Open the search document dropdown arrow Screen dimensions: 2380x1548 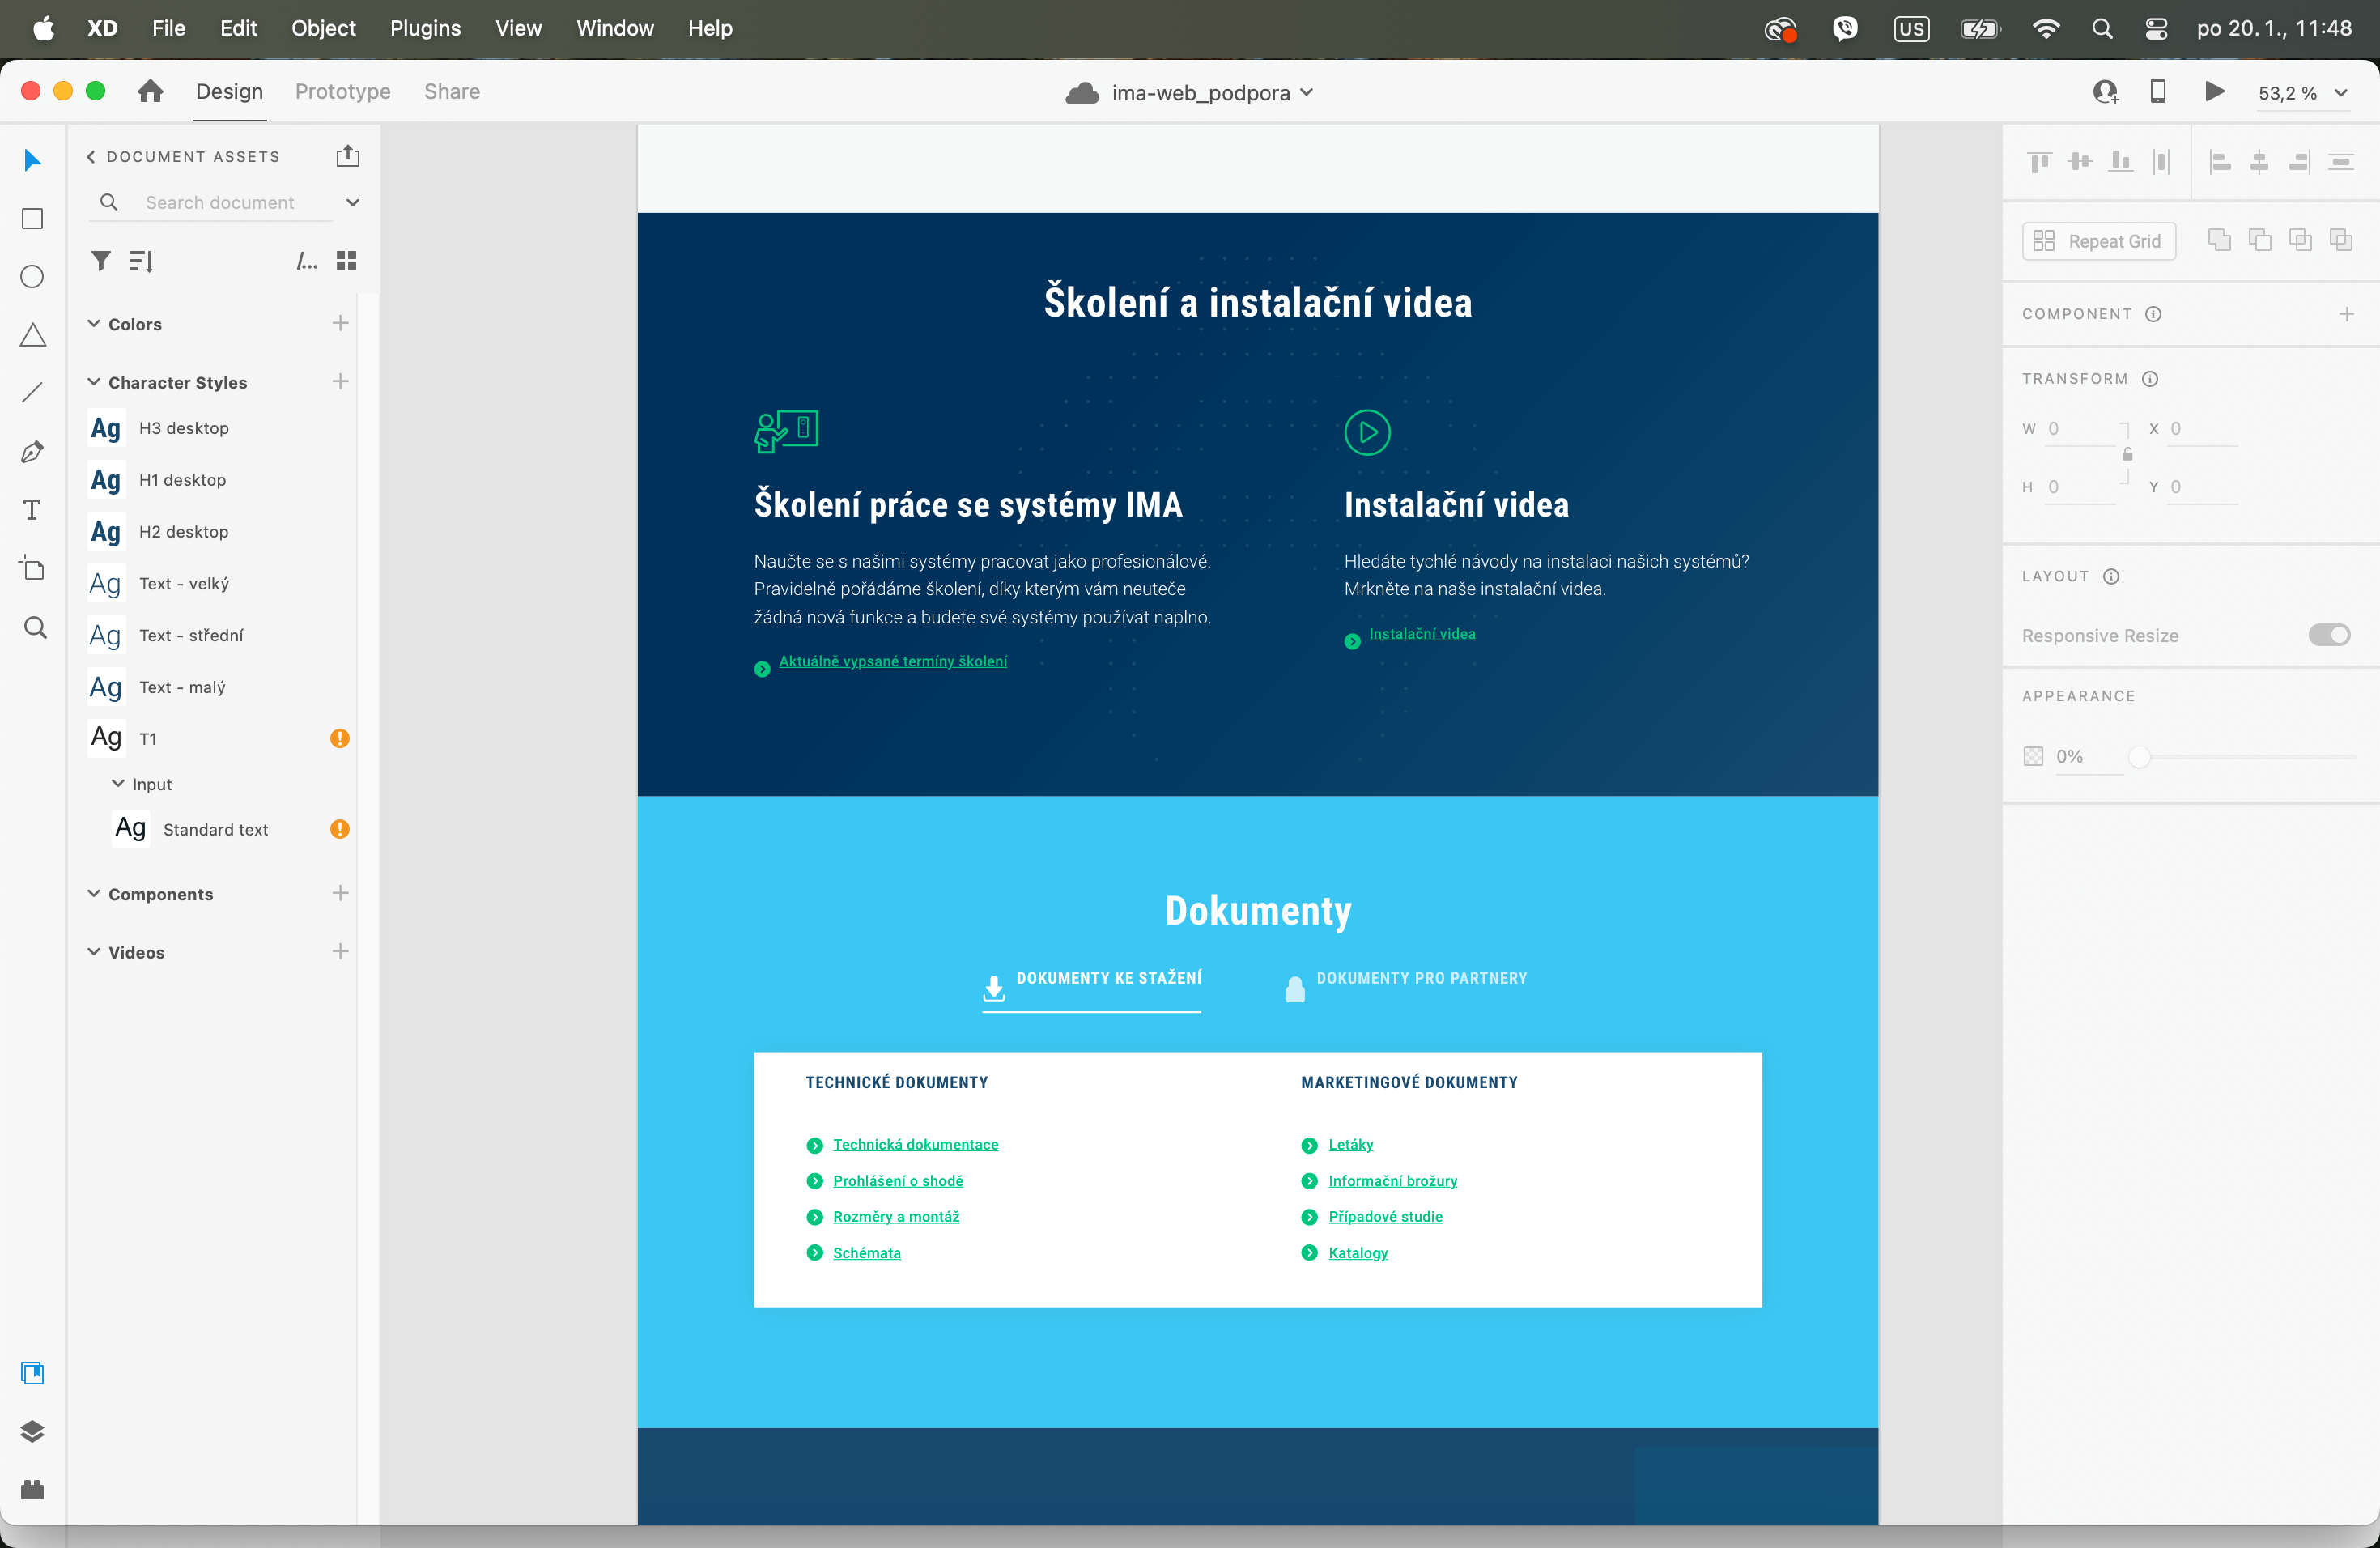pyautogui.click(x=353, y=203)
